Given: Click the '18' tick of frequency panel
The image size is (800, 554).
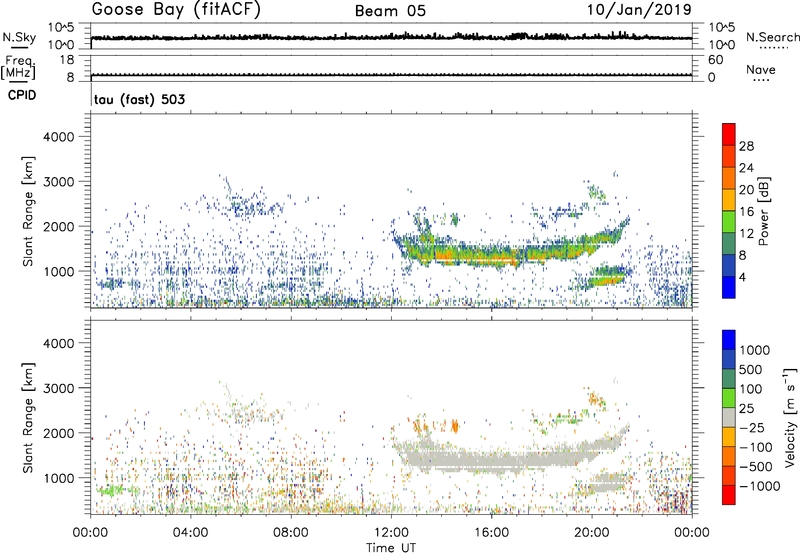Looking at the screenshot, I should click(67, 60).
